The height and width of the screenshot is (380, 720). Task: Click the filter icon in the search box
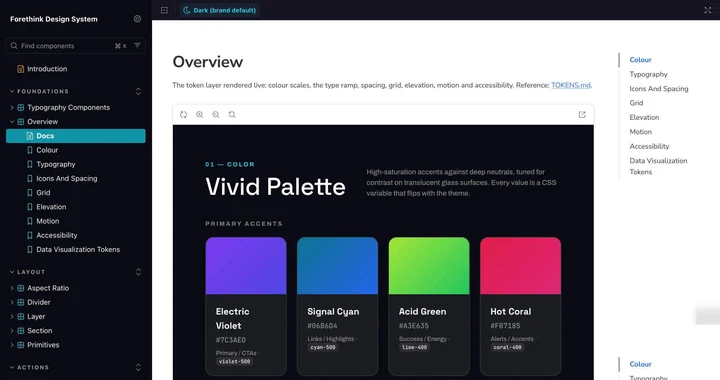point(137,45)
